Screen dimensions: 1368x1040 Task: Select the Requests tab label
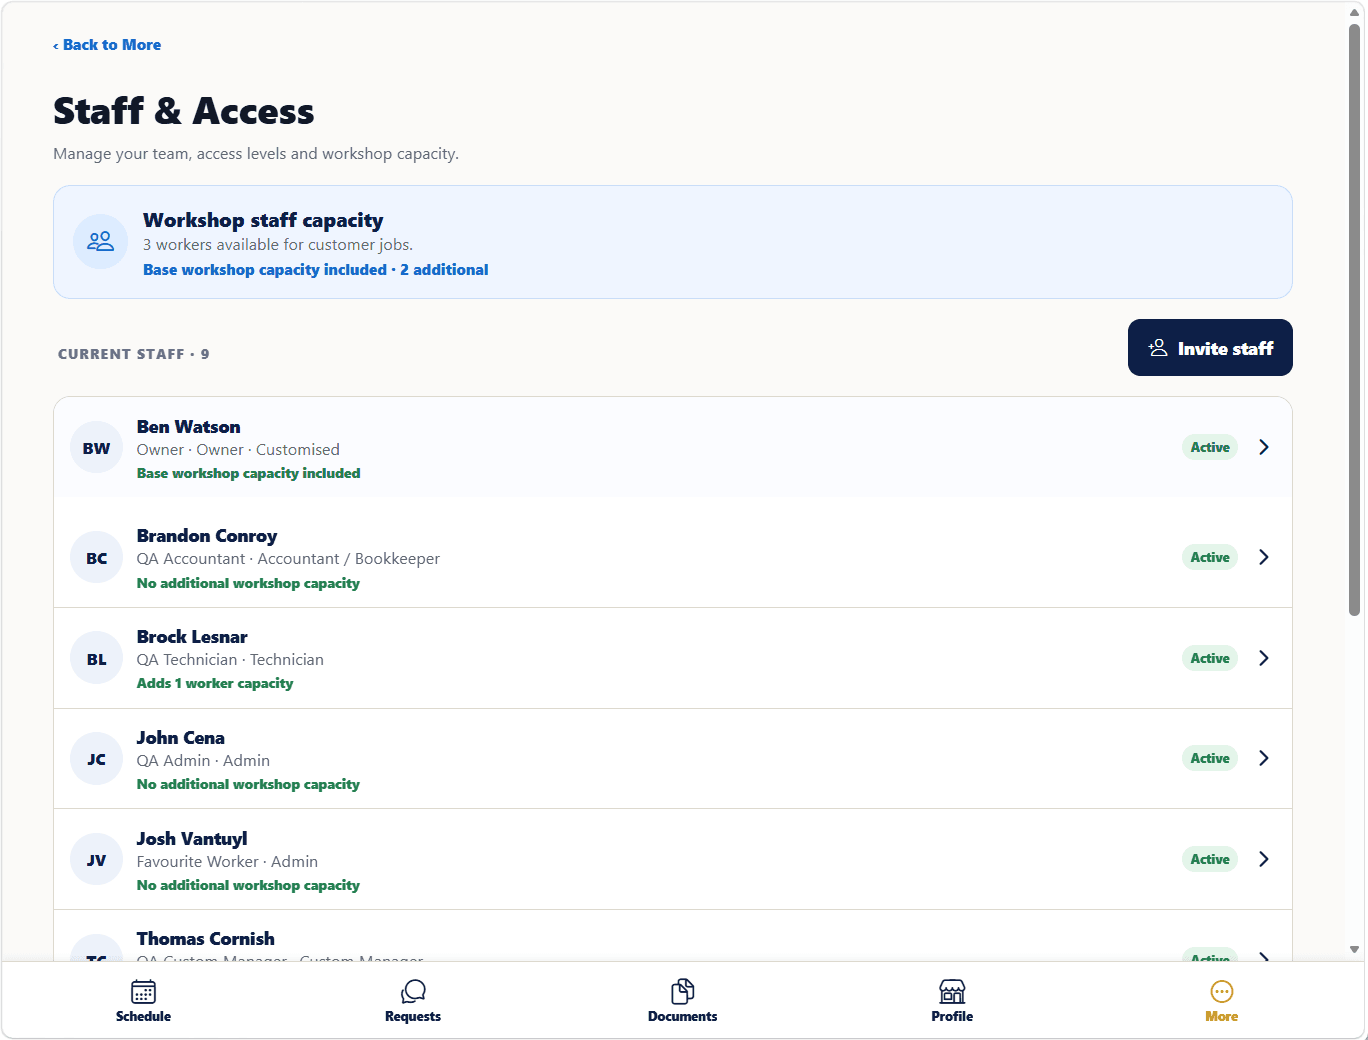(413, 1016)
